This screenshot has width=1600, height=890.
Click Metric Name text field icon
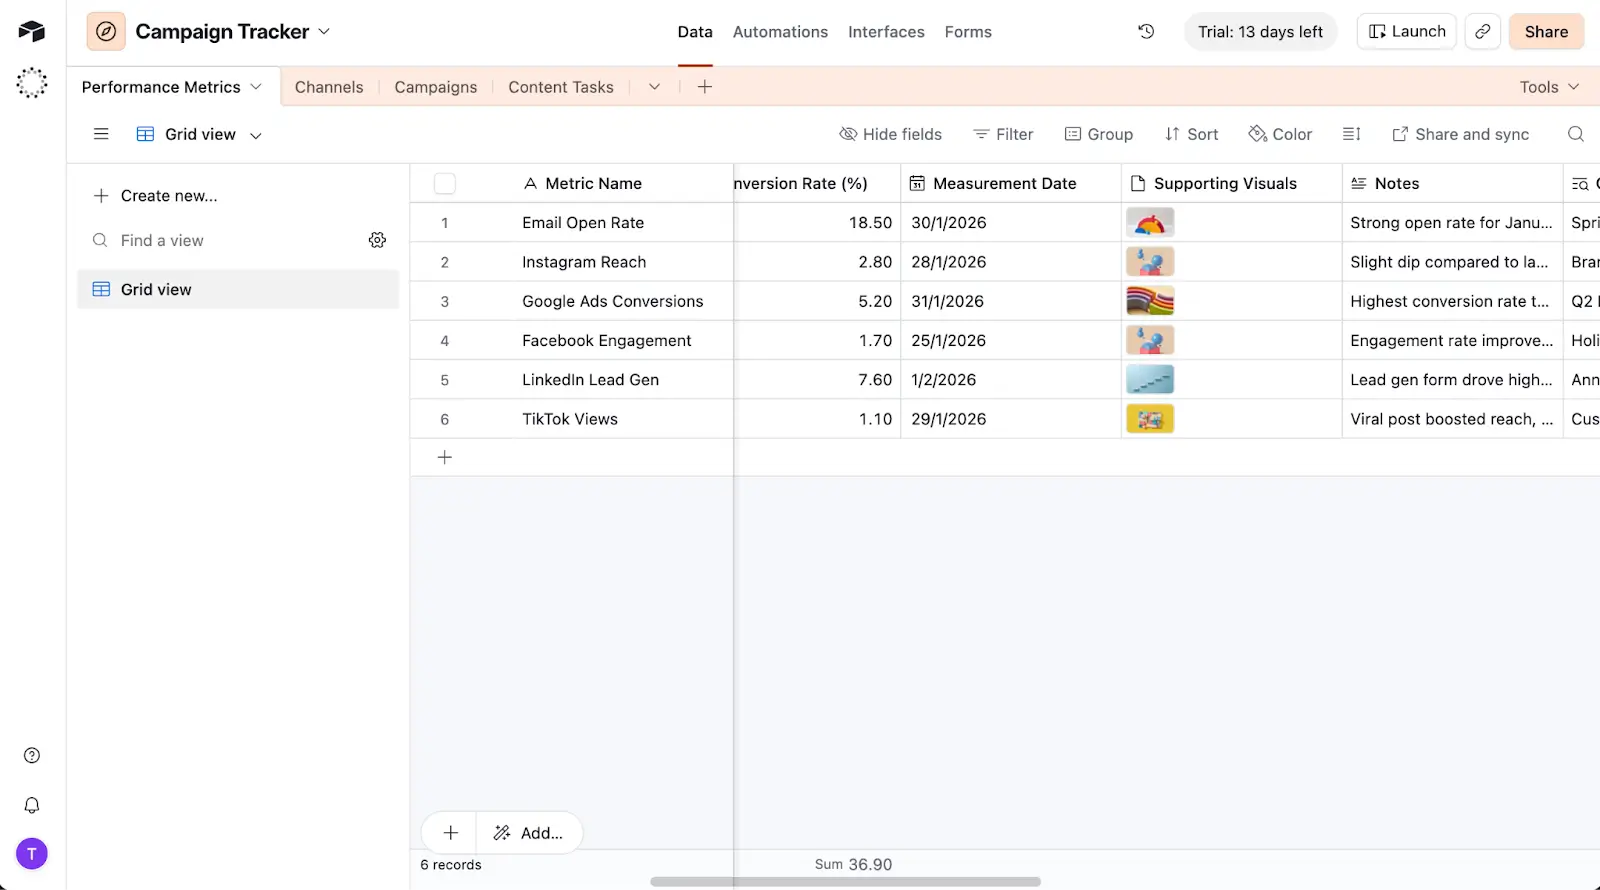pyautogui.click(x=530, y=183)
